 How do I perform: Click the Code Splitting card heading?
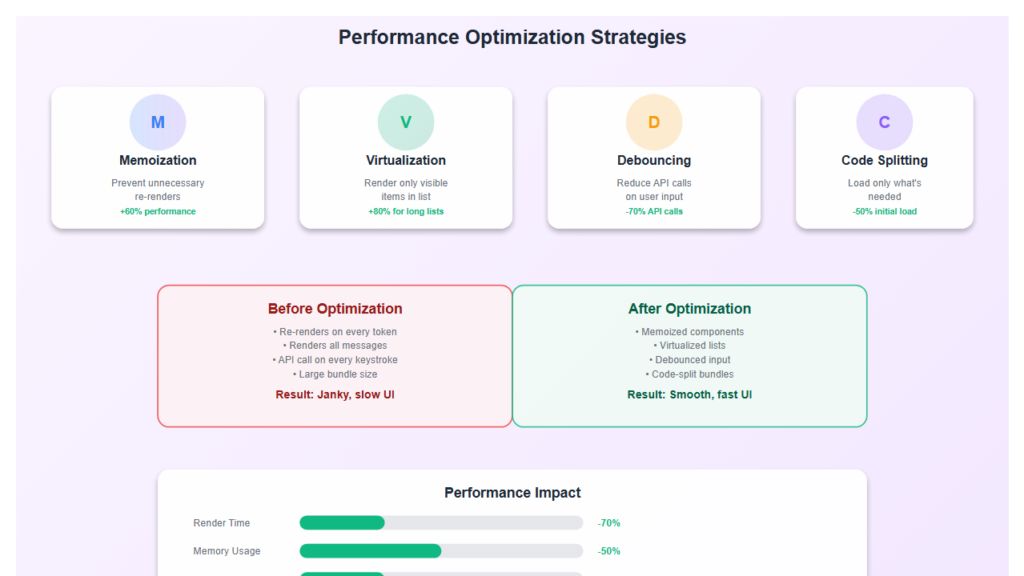884,160
